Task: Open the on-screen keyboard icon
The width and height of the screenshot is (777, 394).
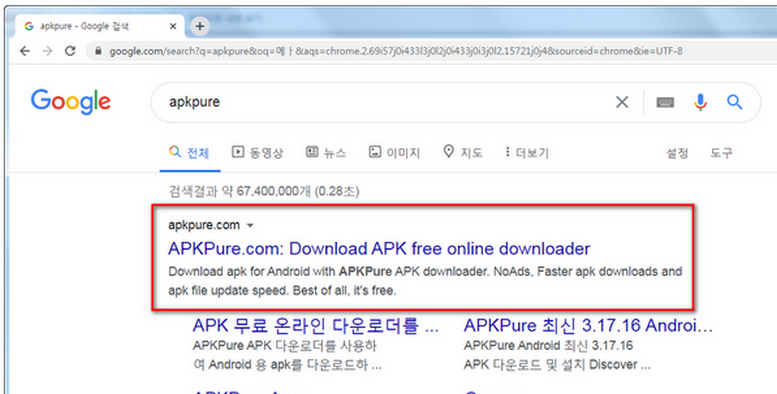Action: tap(665, 102)
